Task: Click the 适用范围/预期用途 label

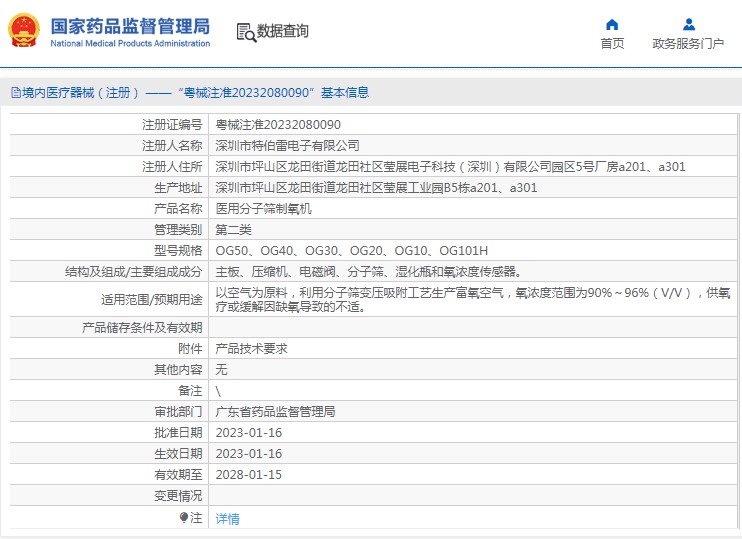Action: click(152, 300)
